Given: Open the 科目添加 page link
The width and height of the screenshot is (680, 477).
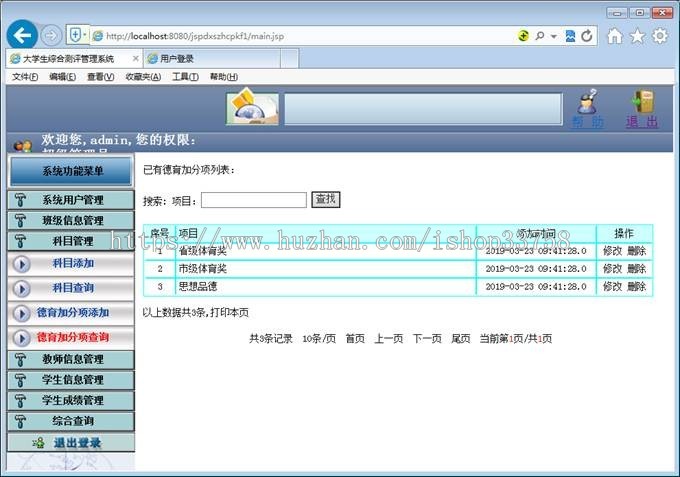Looking at the screenshot, I should click(73, 263).
